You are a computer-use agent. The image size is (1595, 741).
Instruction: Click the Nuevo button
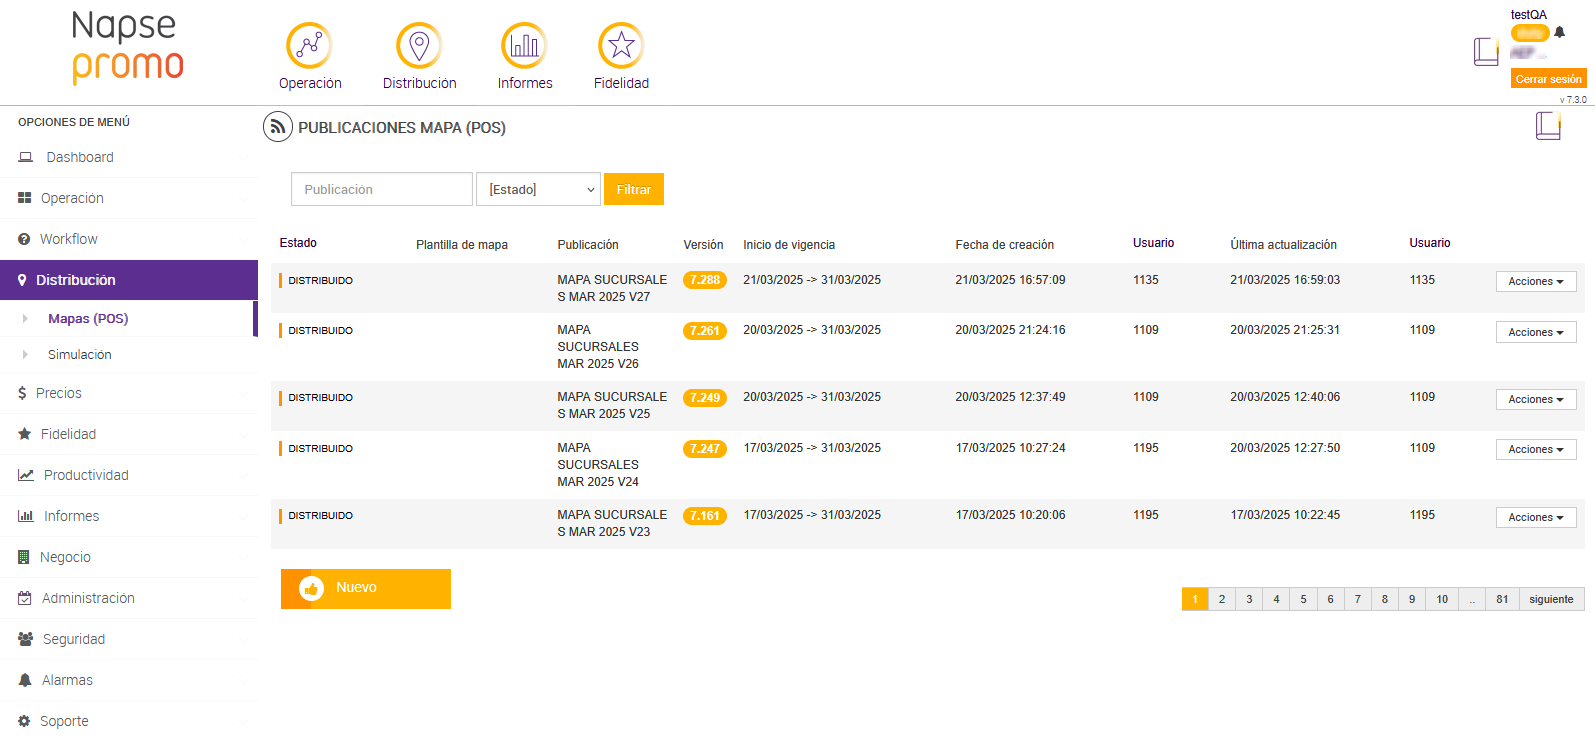click(x=365, y=588)
